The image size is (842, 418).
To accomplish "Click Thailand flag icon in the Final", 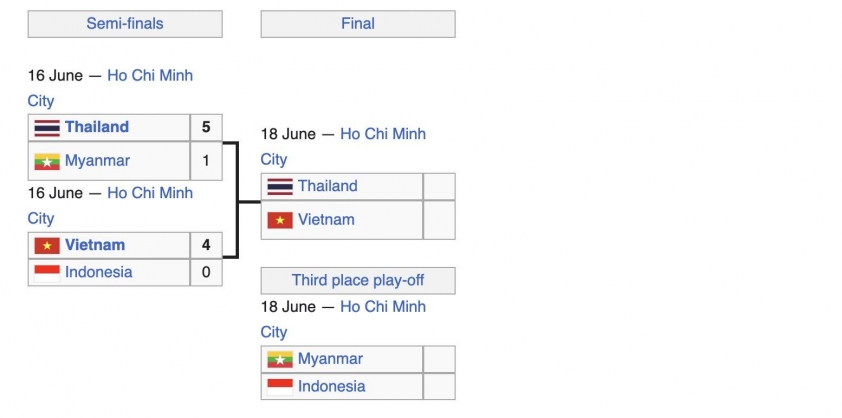I will (280, 186).
